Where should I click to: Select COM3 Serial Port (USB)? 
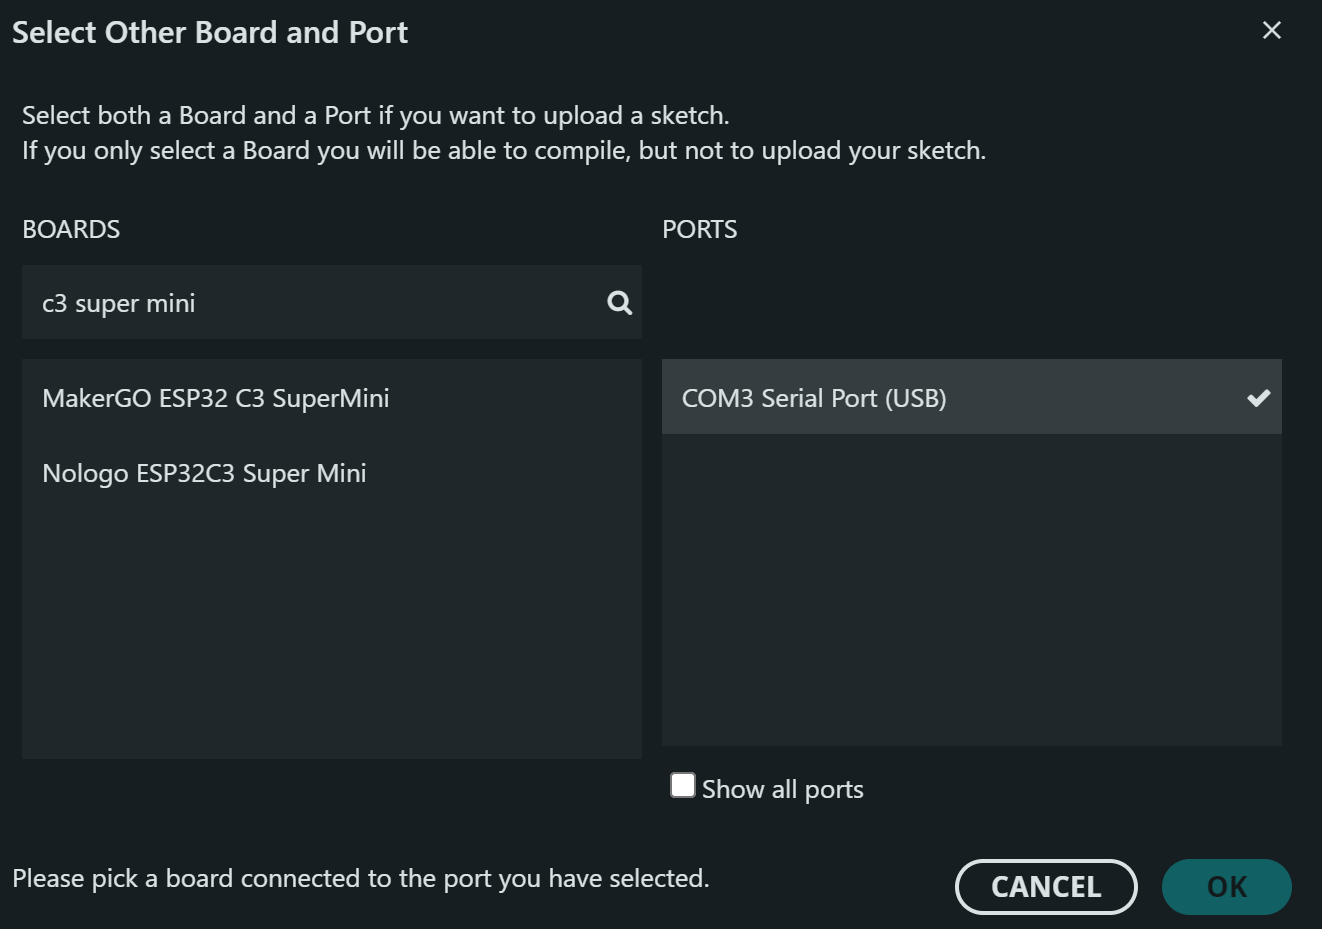pos(814,398)
